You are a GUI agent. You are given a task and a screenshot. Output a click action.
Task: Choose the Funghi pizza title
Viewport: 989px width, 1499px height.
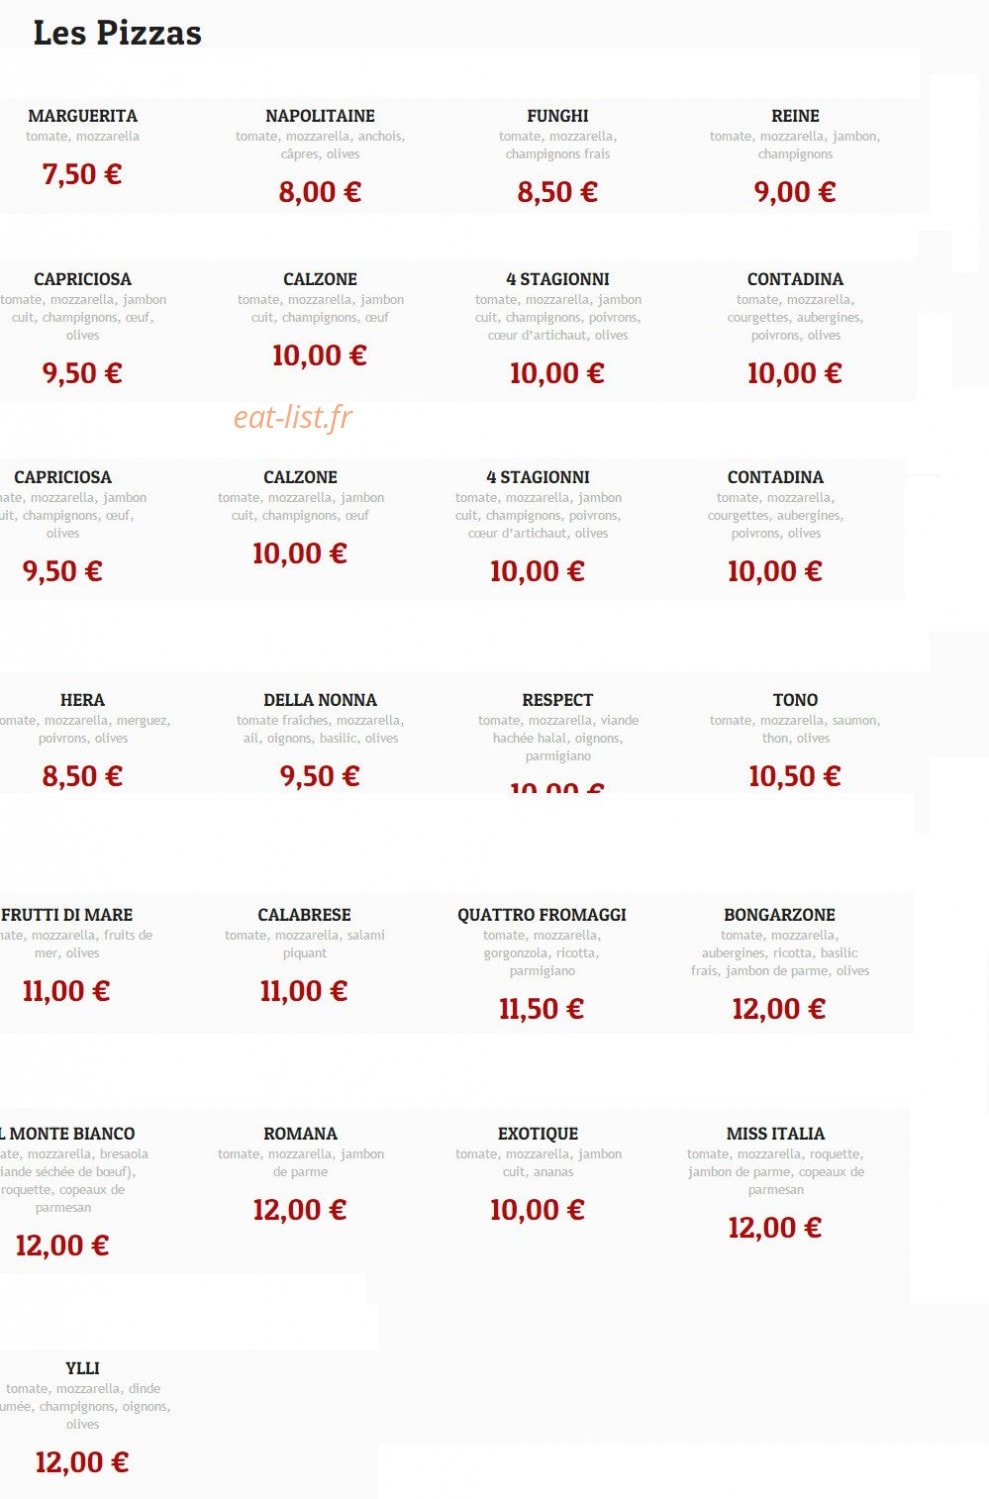pyautogui.click(x=558, y=116)
